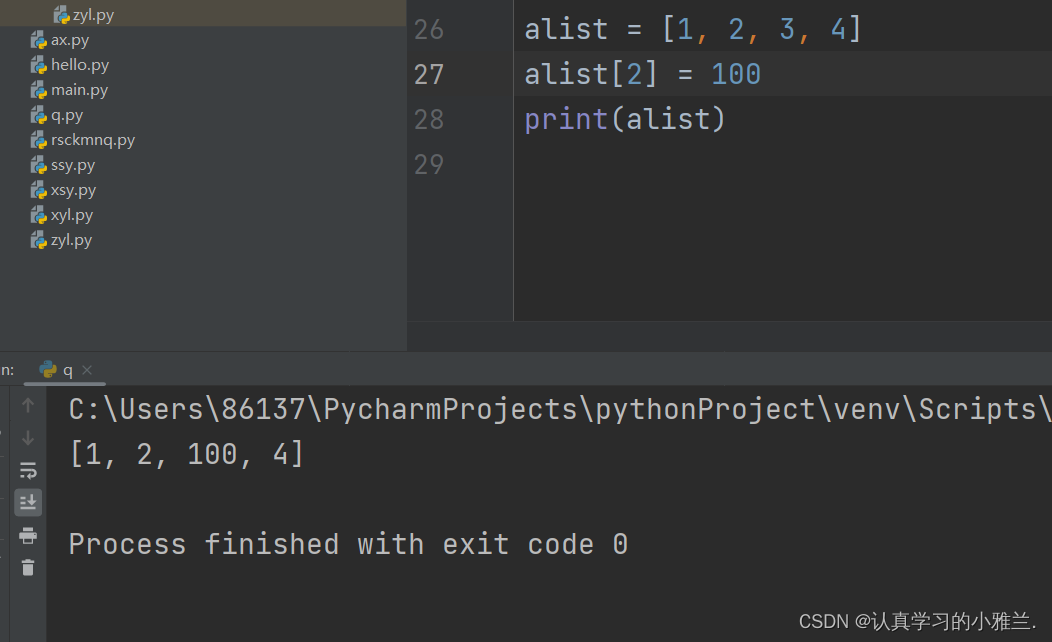The image size is (1052, 642).
Task: Close the 'q' run tab
Action: point(87,370)
